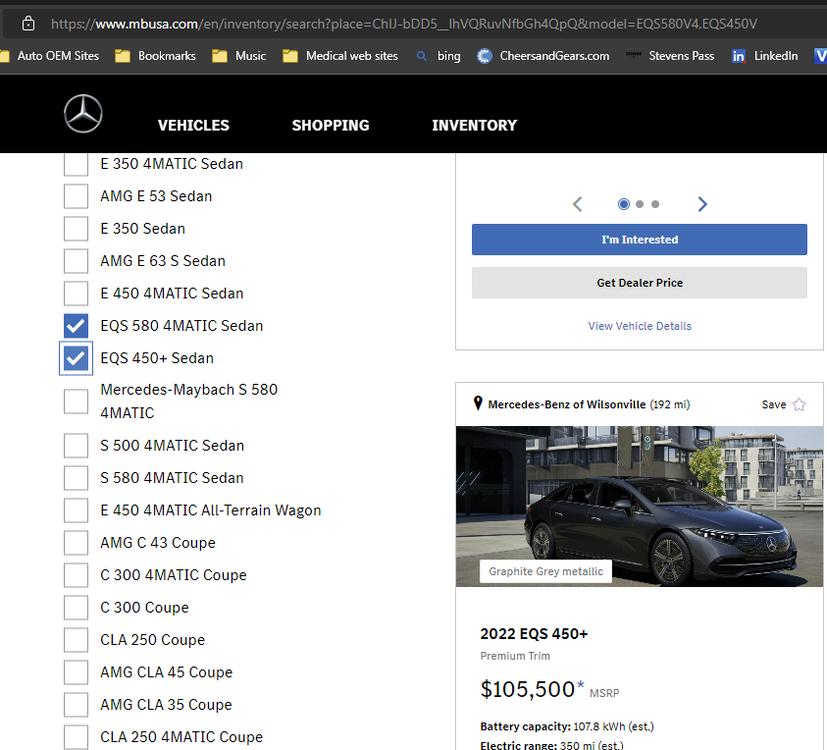
Task: Click the grey EQS 450+ vehicle photo
Action: click(639, 506)
